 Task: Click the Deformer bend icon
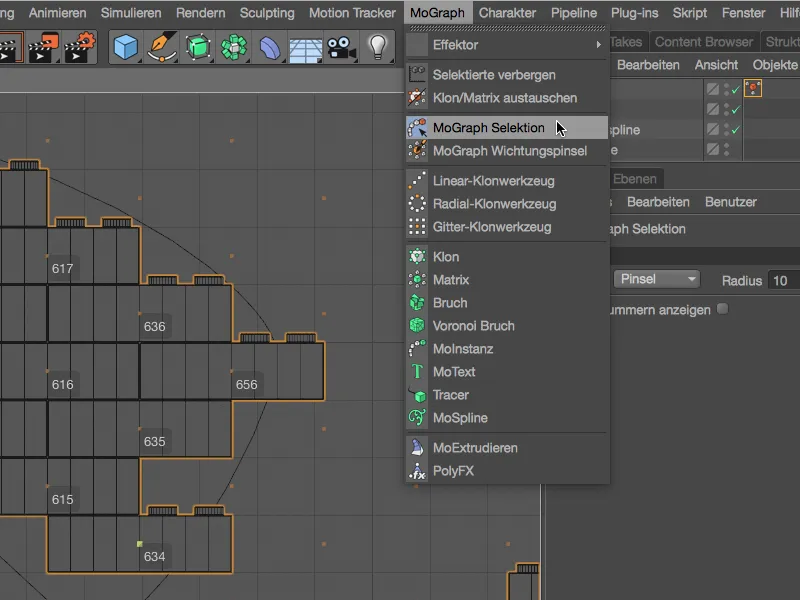(x=270, y=46)
